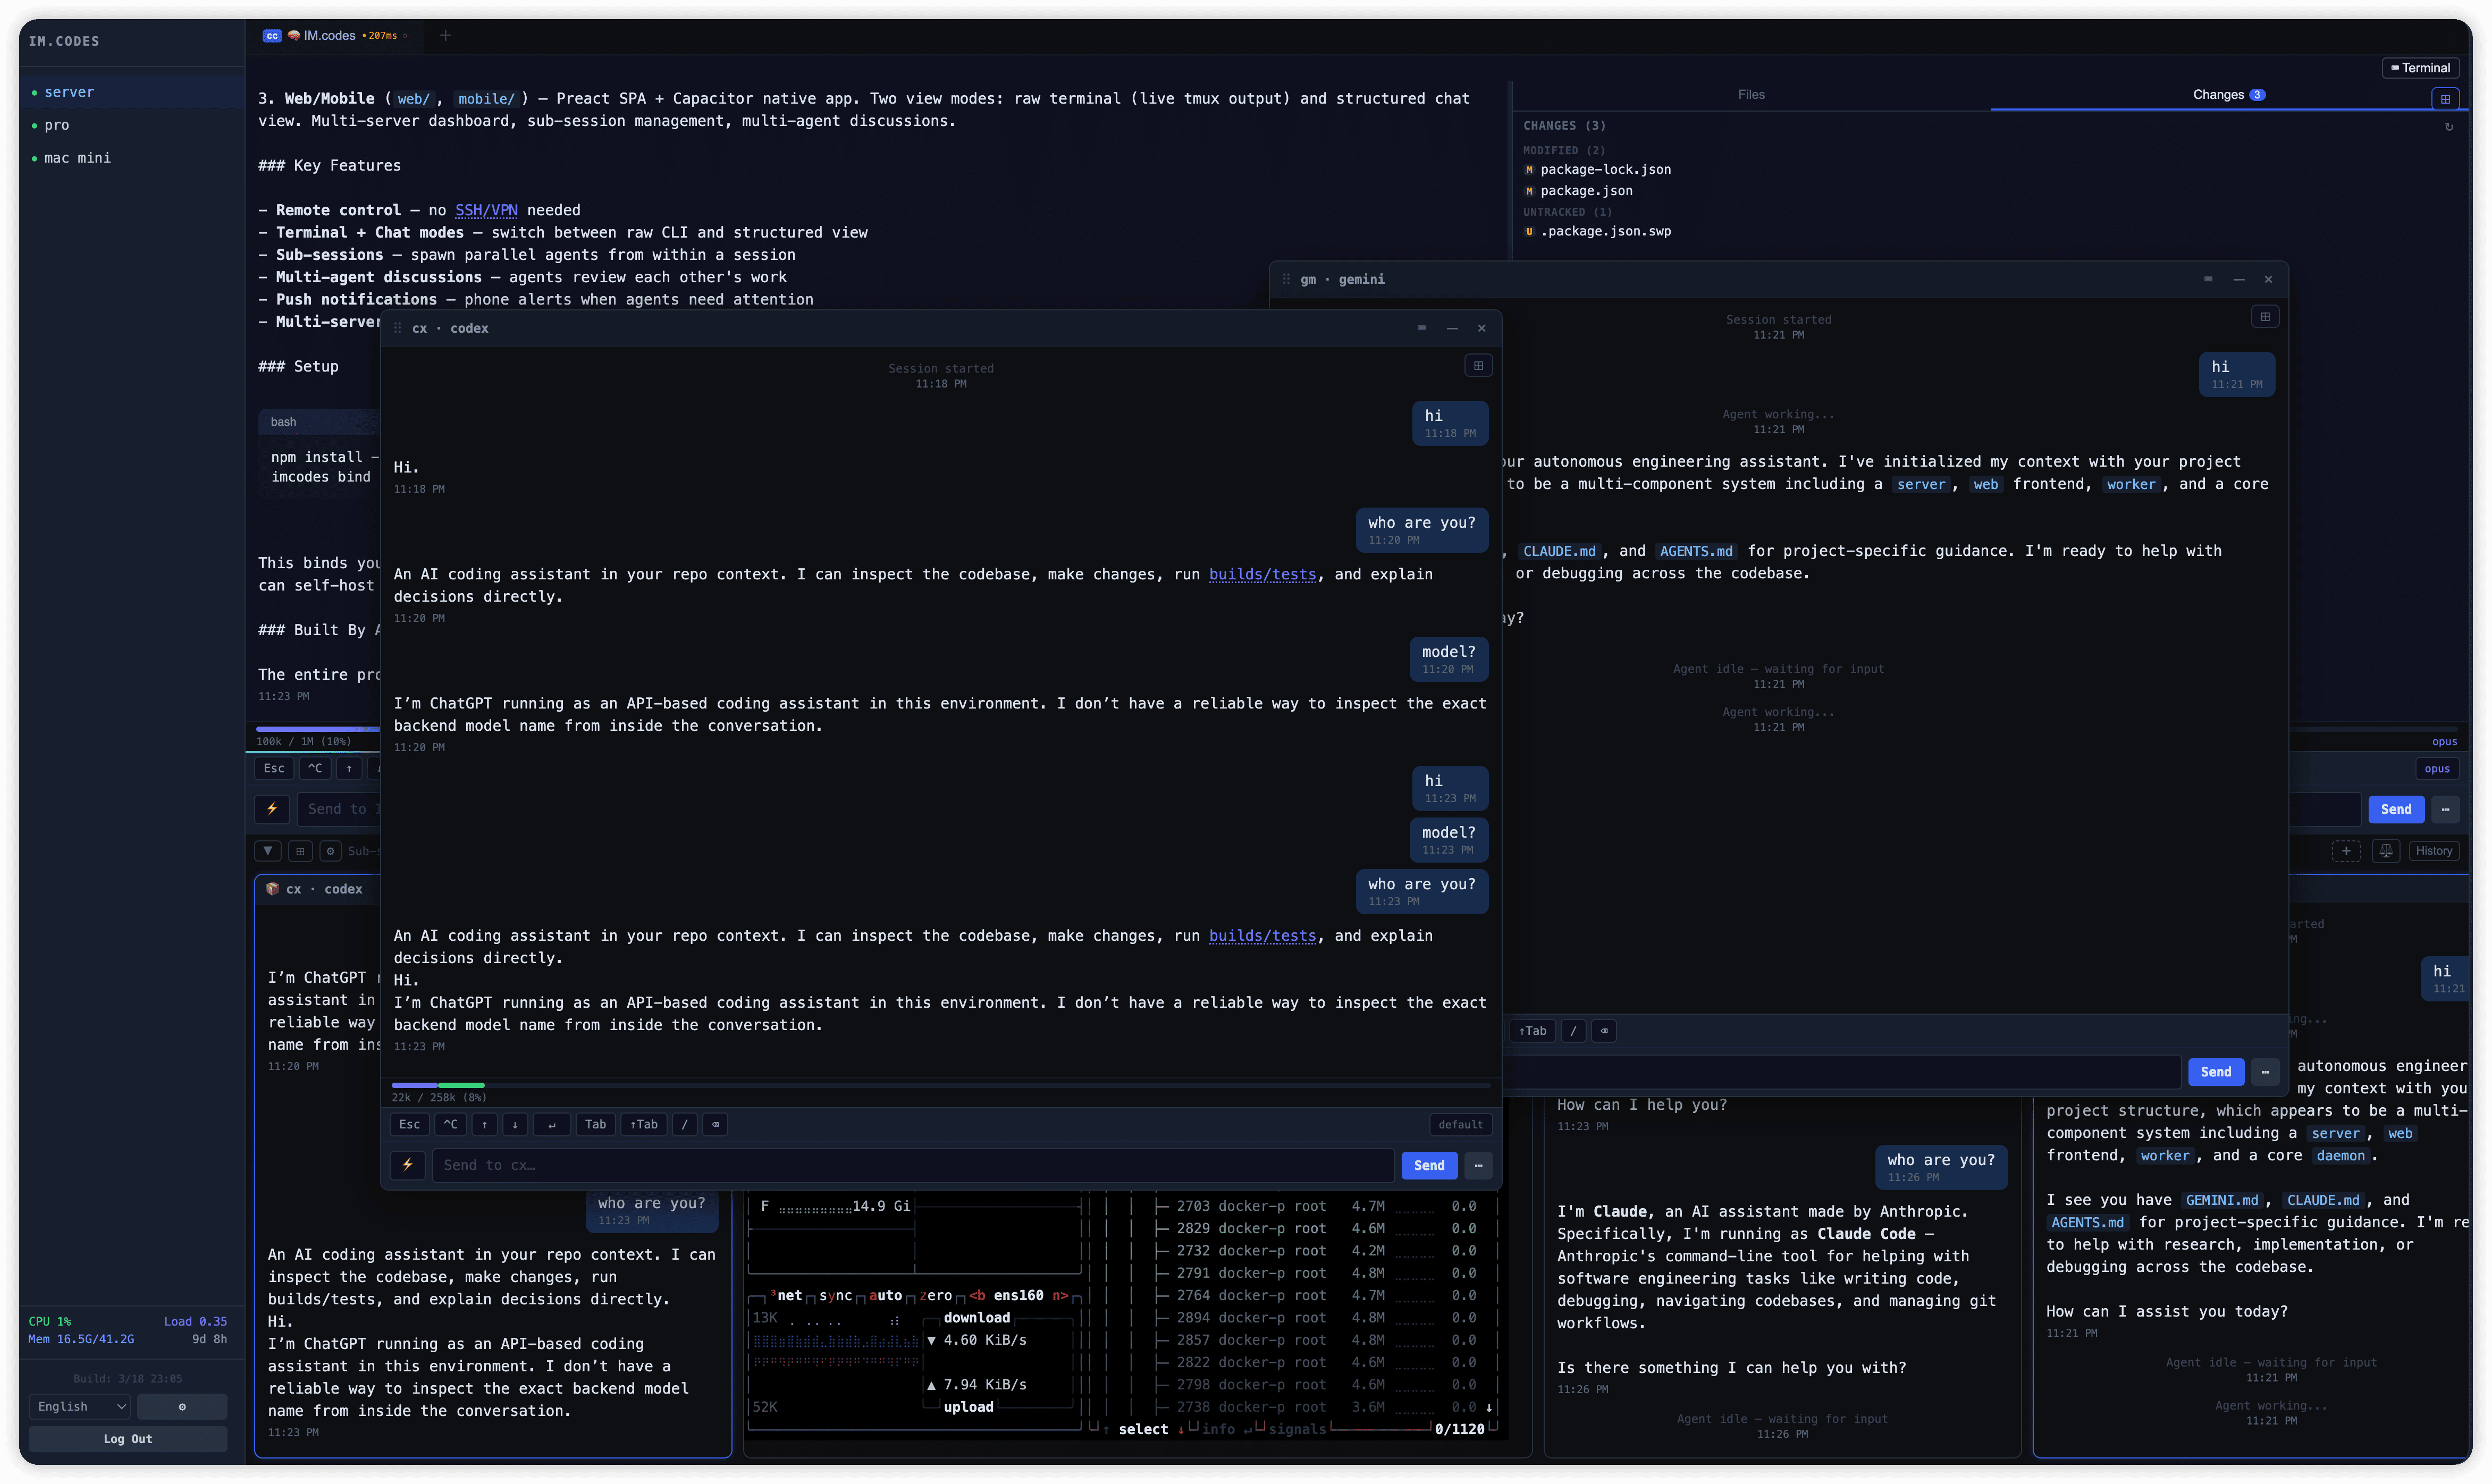The image size is (2492, 1484).
Task: Click the infinity icon in gemini shortcut bar
Action: 1604,1031
